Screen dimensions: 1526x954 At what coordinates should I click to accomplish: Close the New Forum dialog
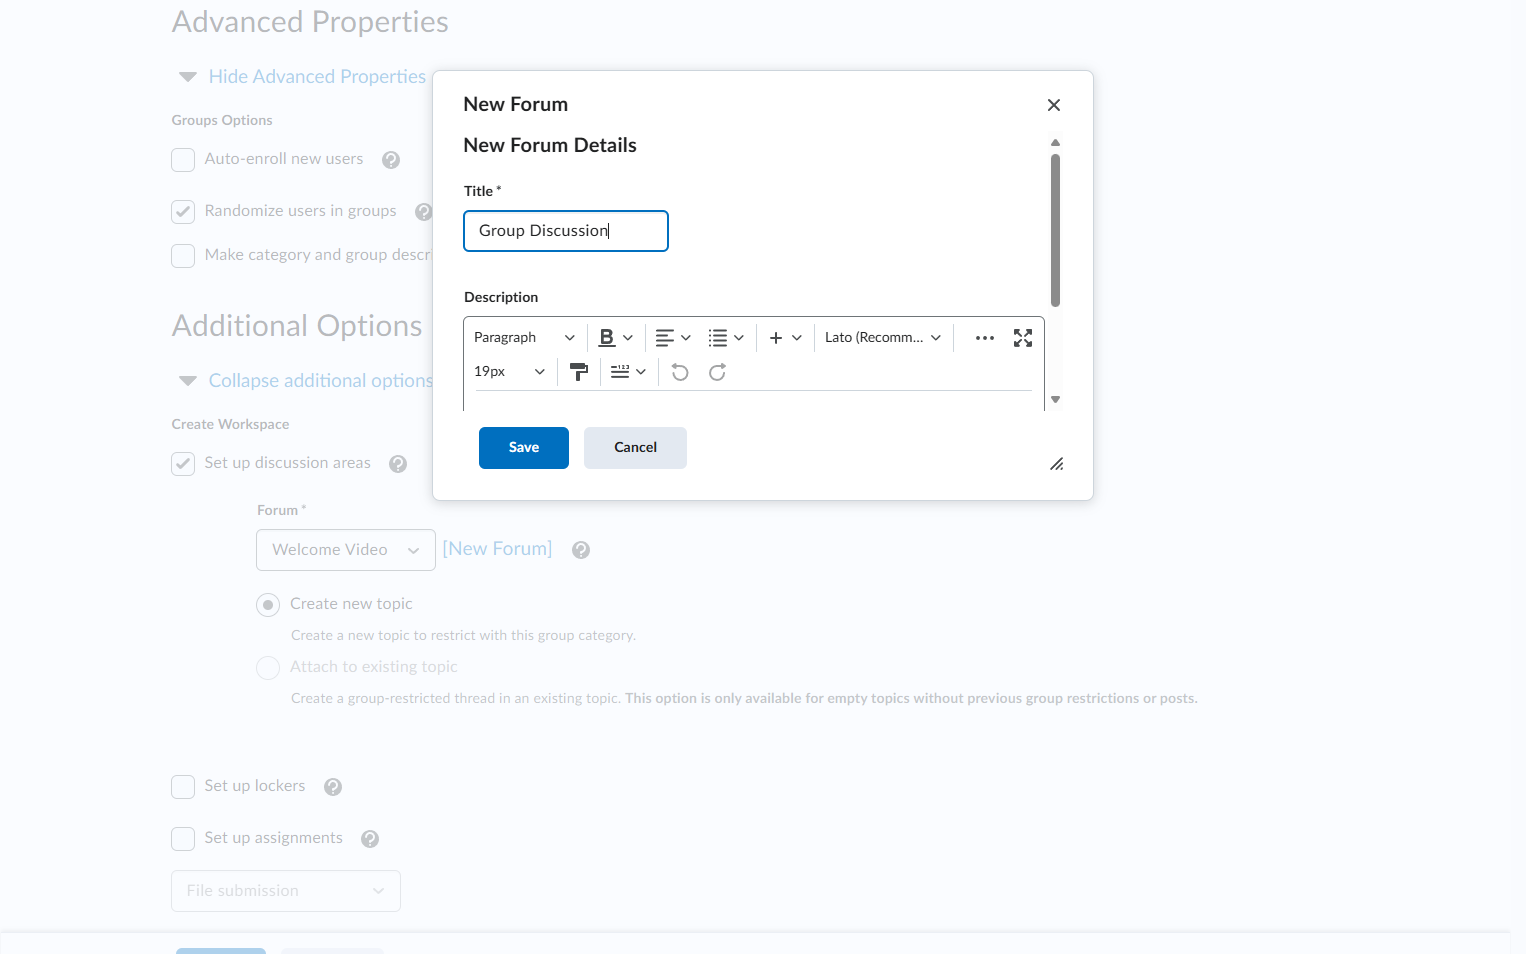[1054, 105]
